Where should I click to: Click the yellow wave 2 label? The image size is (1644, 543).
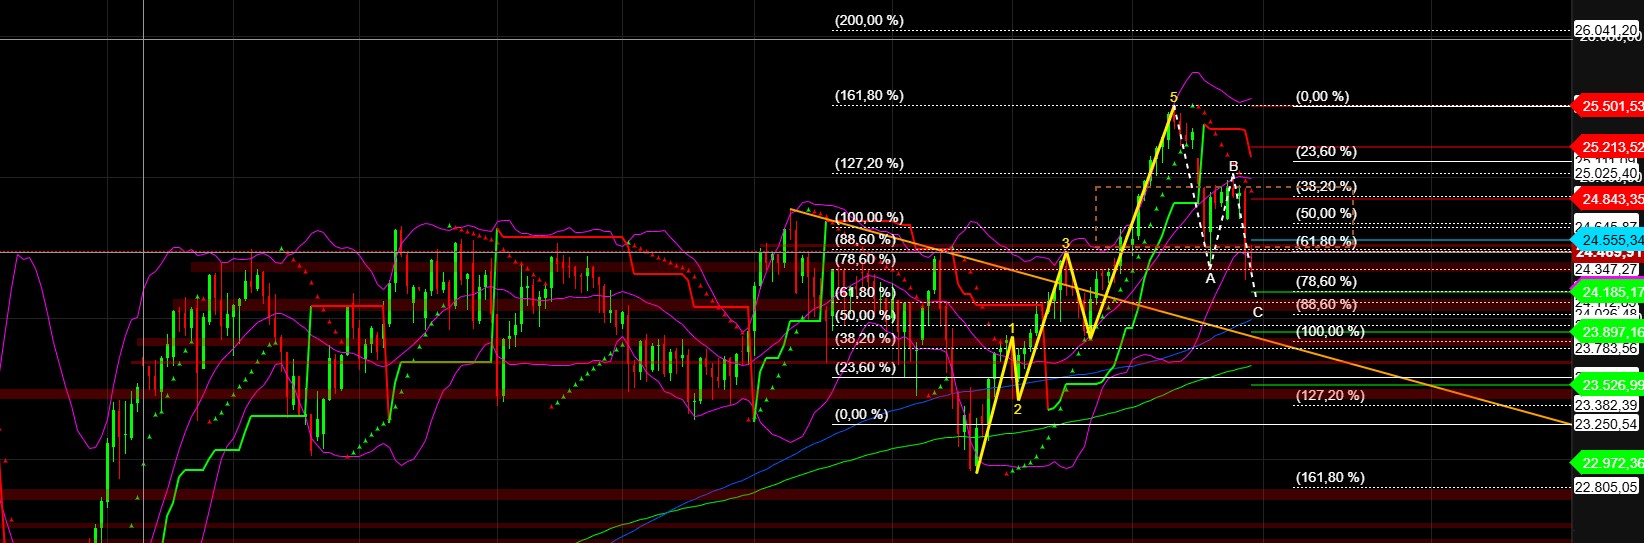click(x=1017, y=408)
